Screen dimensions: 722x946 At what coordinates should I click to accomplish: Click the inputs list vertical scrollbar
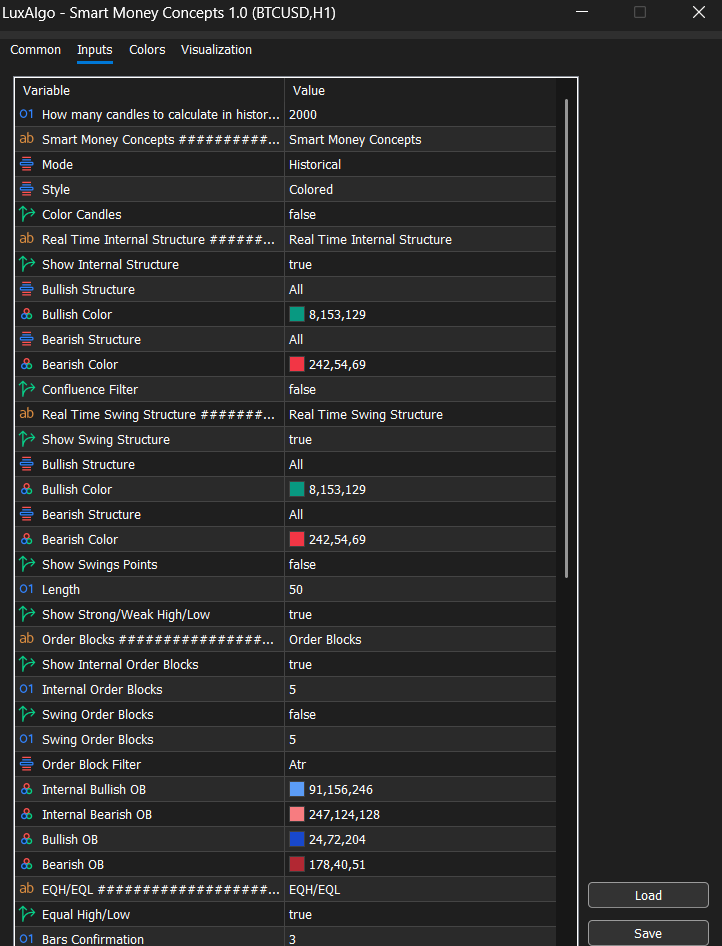coord(566,338)
